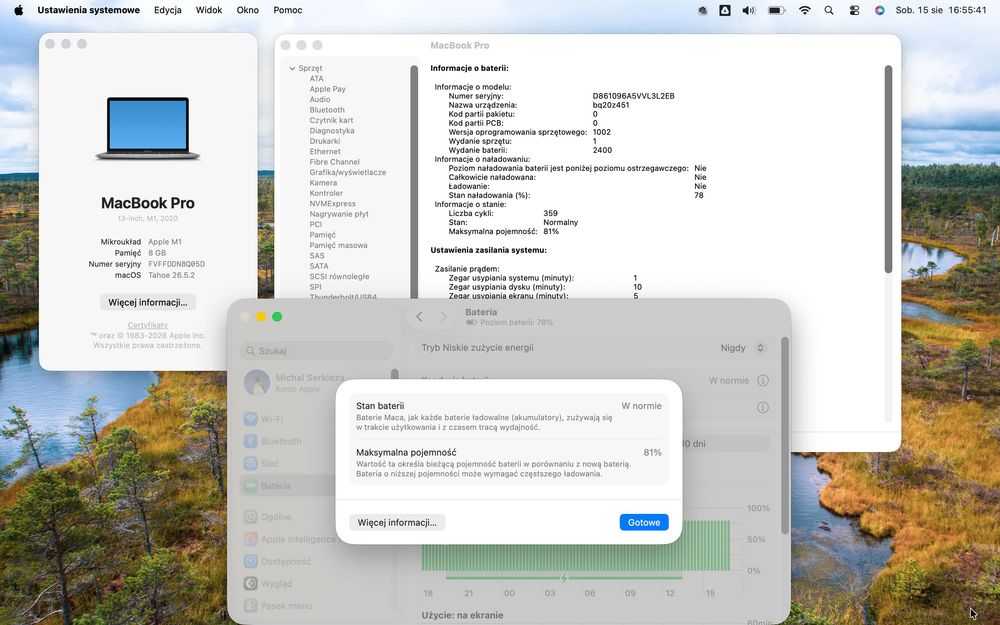
Task: Select PCI in hardware list
Action: click(316, 224)
